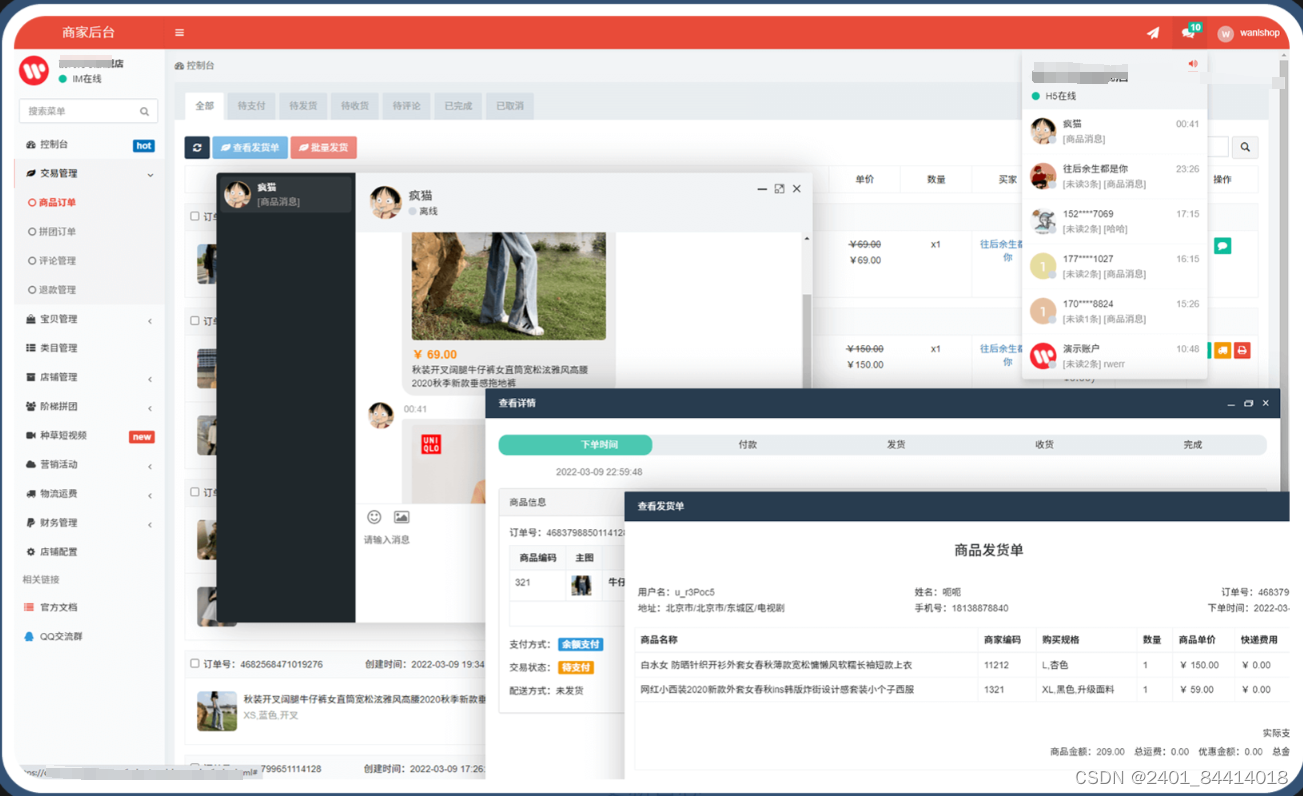The image size is (1303, 796).
Task: Switch to the 待收货 orders tab
Action: tap(355, 105)
